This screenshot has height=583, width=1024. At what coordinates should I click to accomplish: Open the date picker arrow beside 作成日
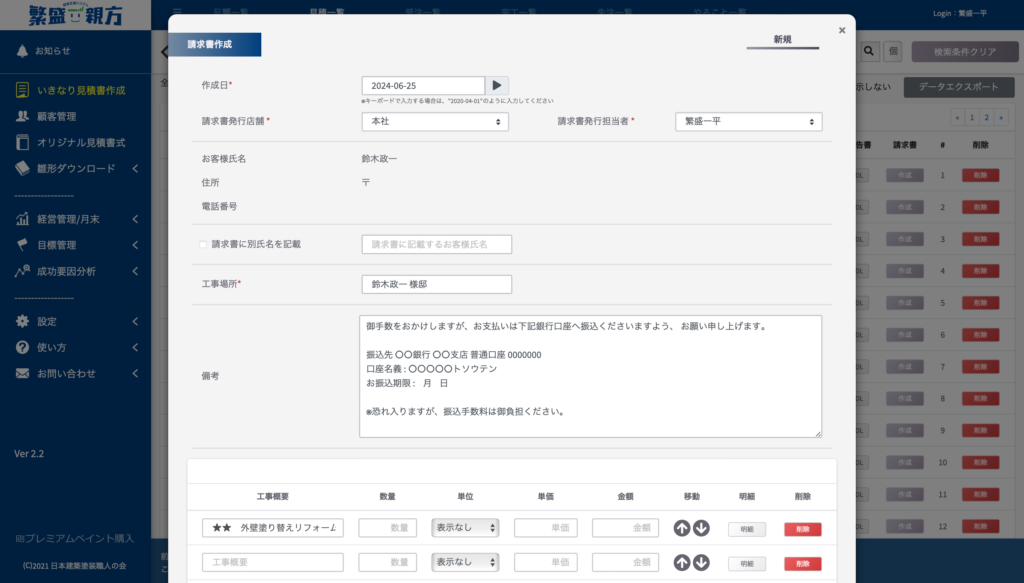(497, 86)
